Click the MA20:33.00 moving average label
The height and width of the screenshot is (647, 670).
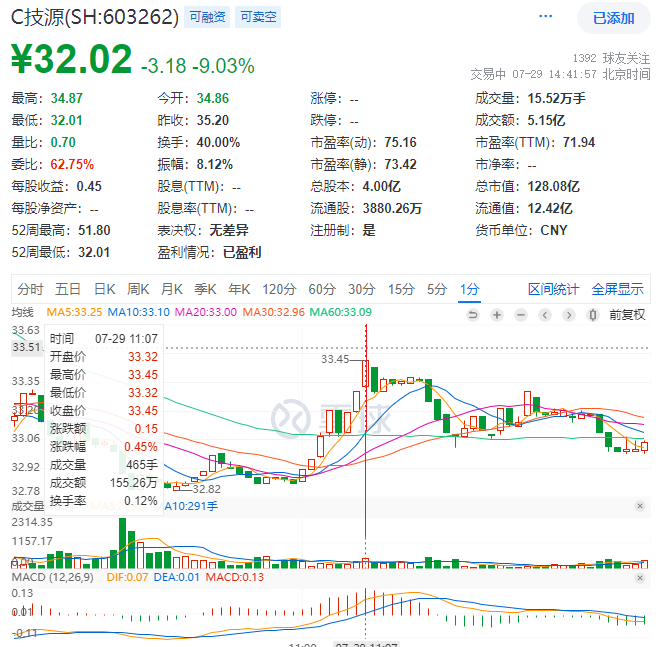pos(206,312)
